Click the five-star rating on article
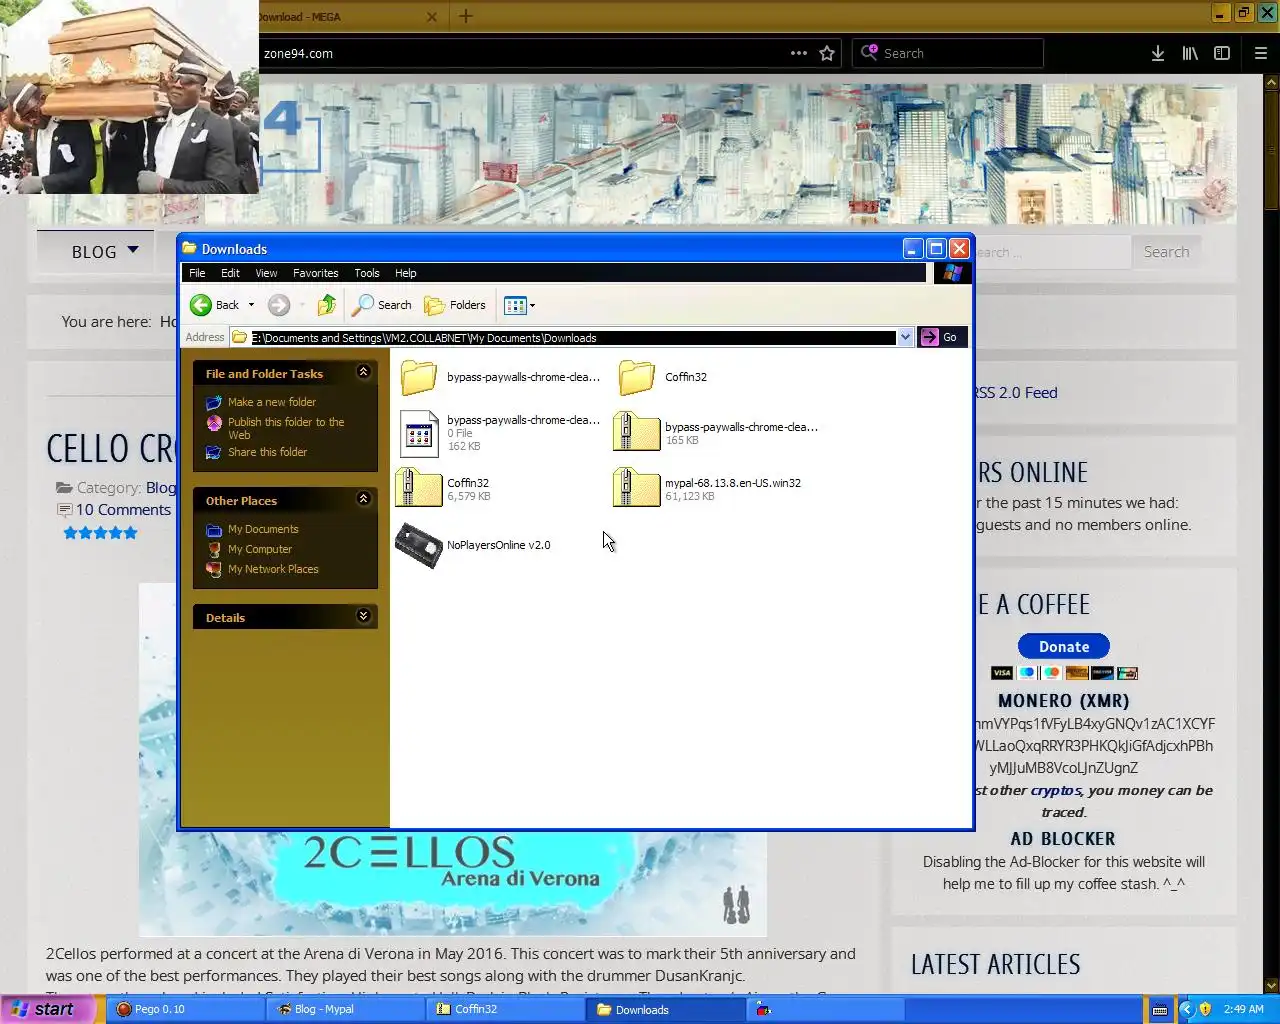 coord(100,533)
